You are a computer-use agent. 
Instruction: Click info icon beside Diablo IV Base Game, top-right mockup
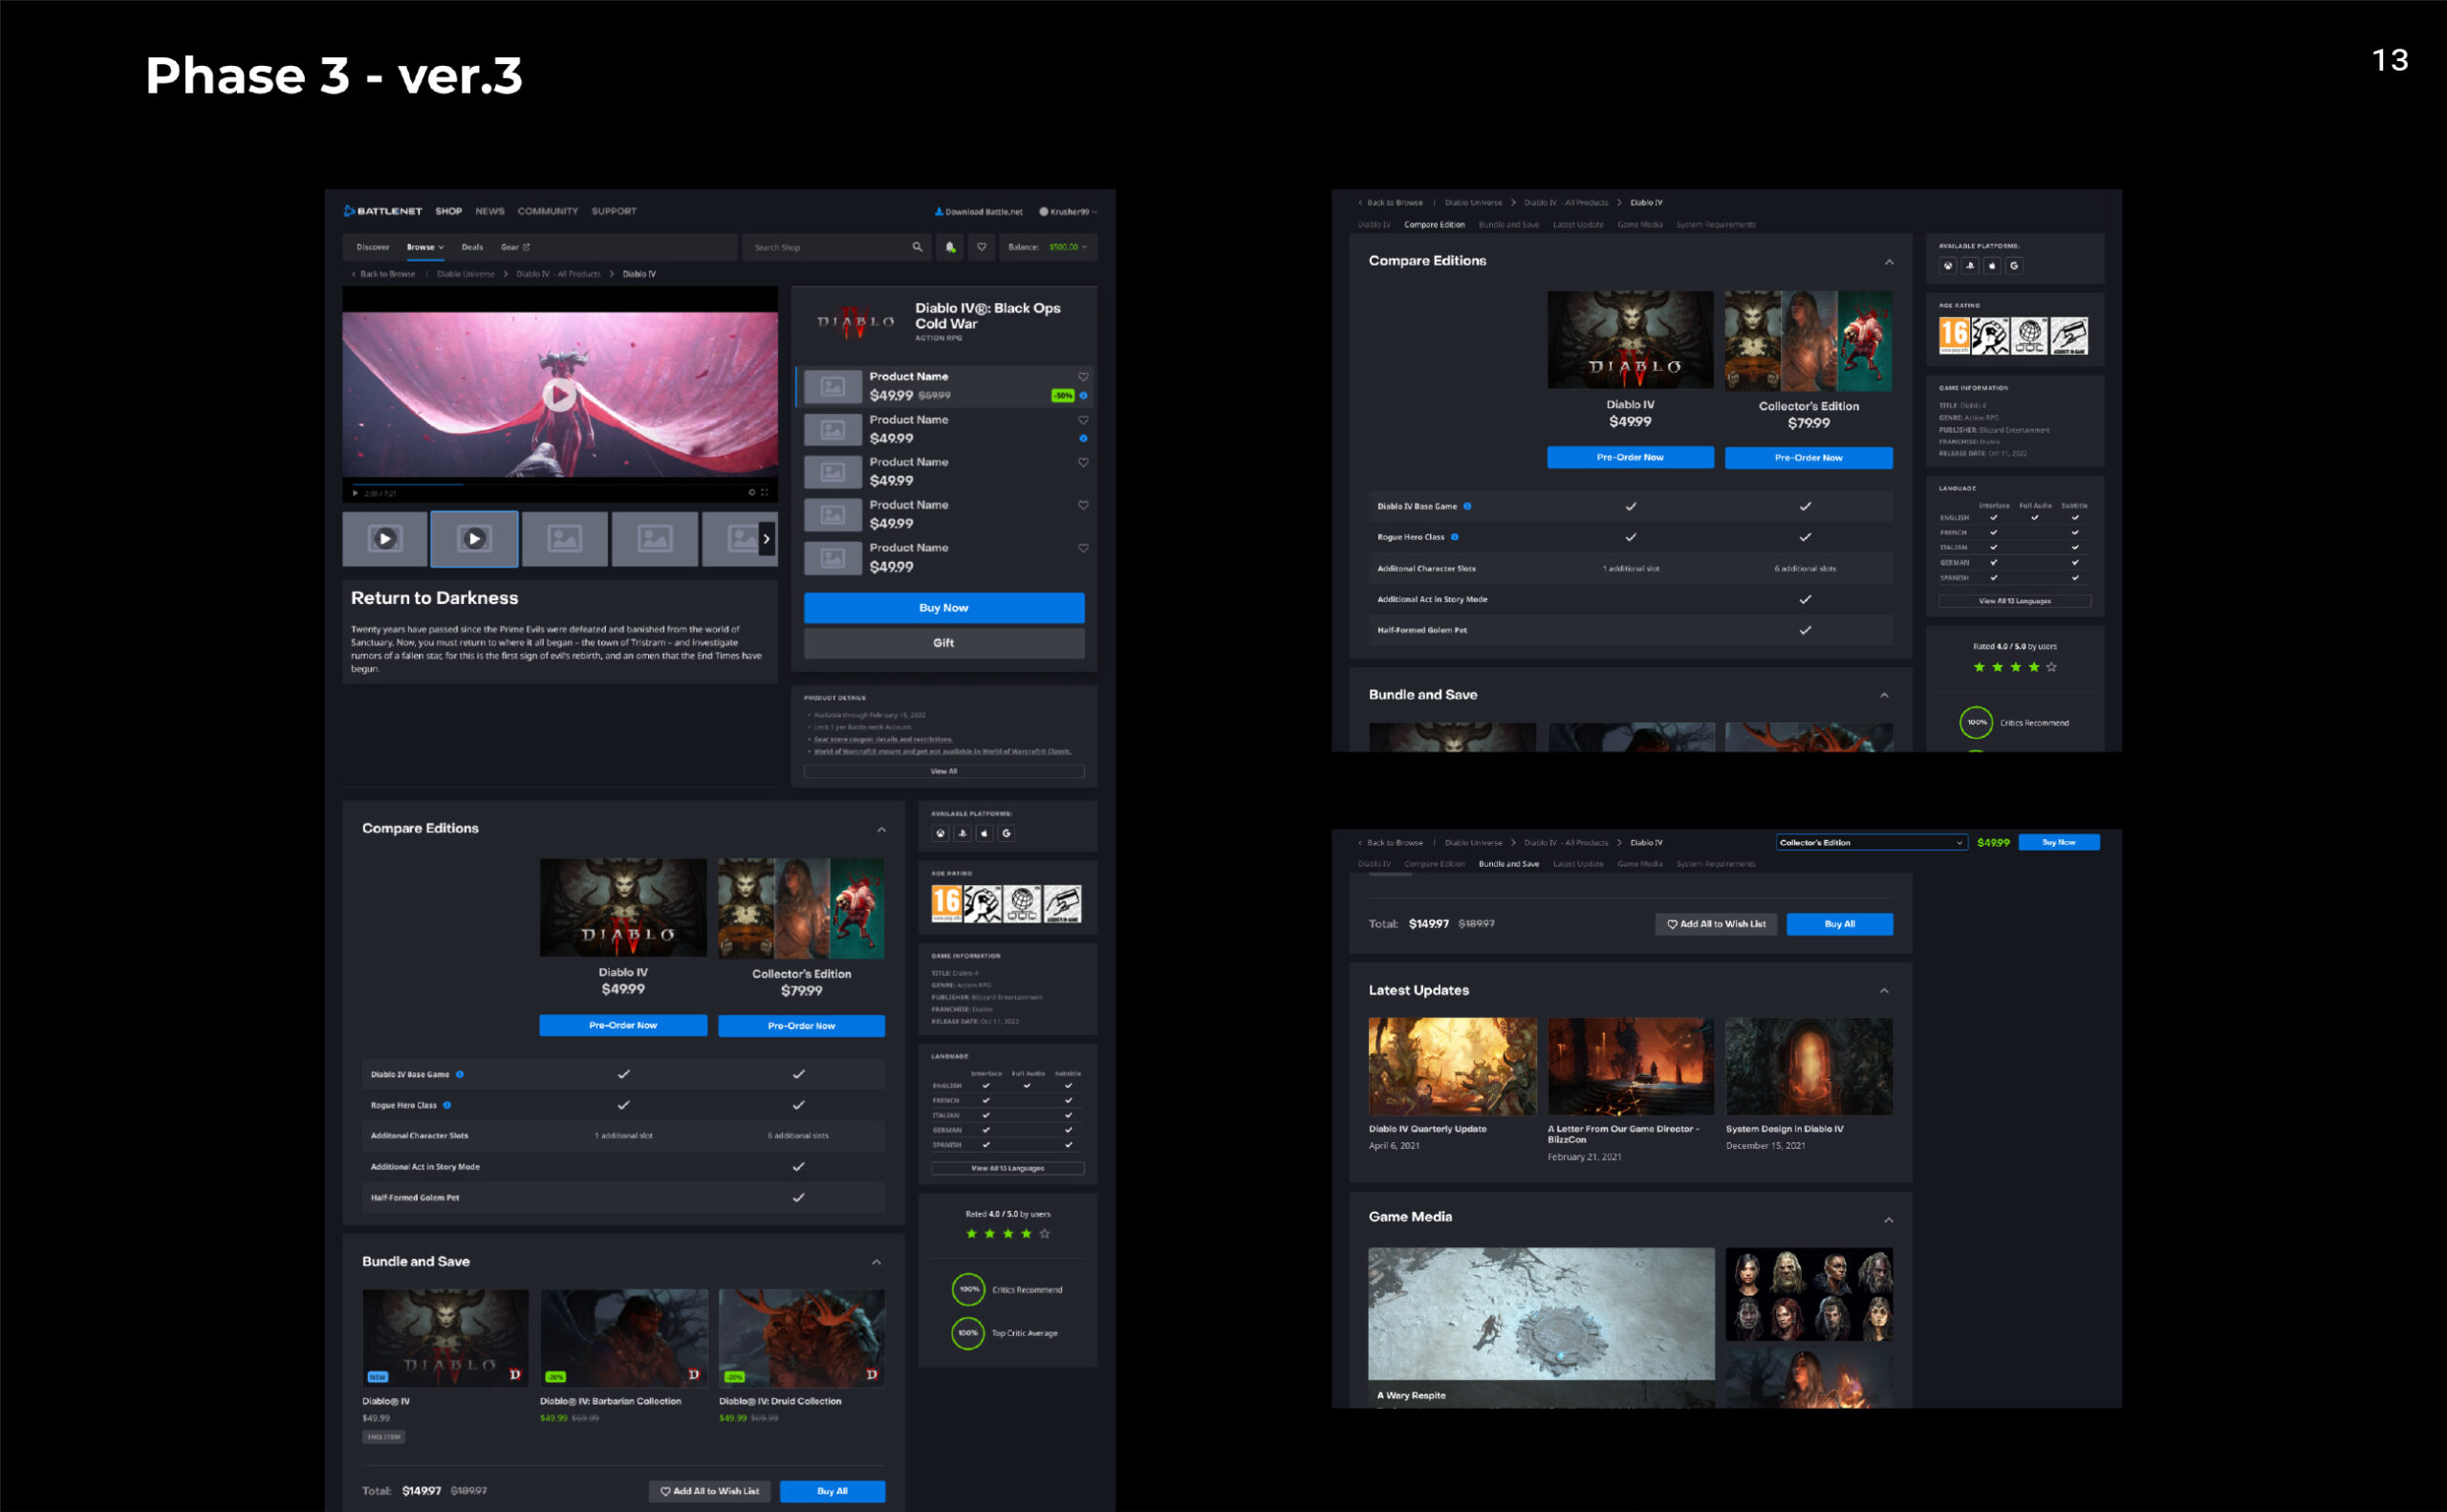click(x=1467, y=506)
